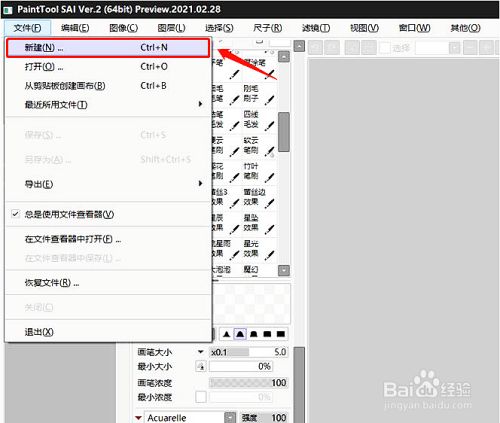
Task: Click the brush list scroll down arrow
Action: pyautogui.click(x=284, y=270)
